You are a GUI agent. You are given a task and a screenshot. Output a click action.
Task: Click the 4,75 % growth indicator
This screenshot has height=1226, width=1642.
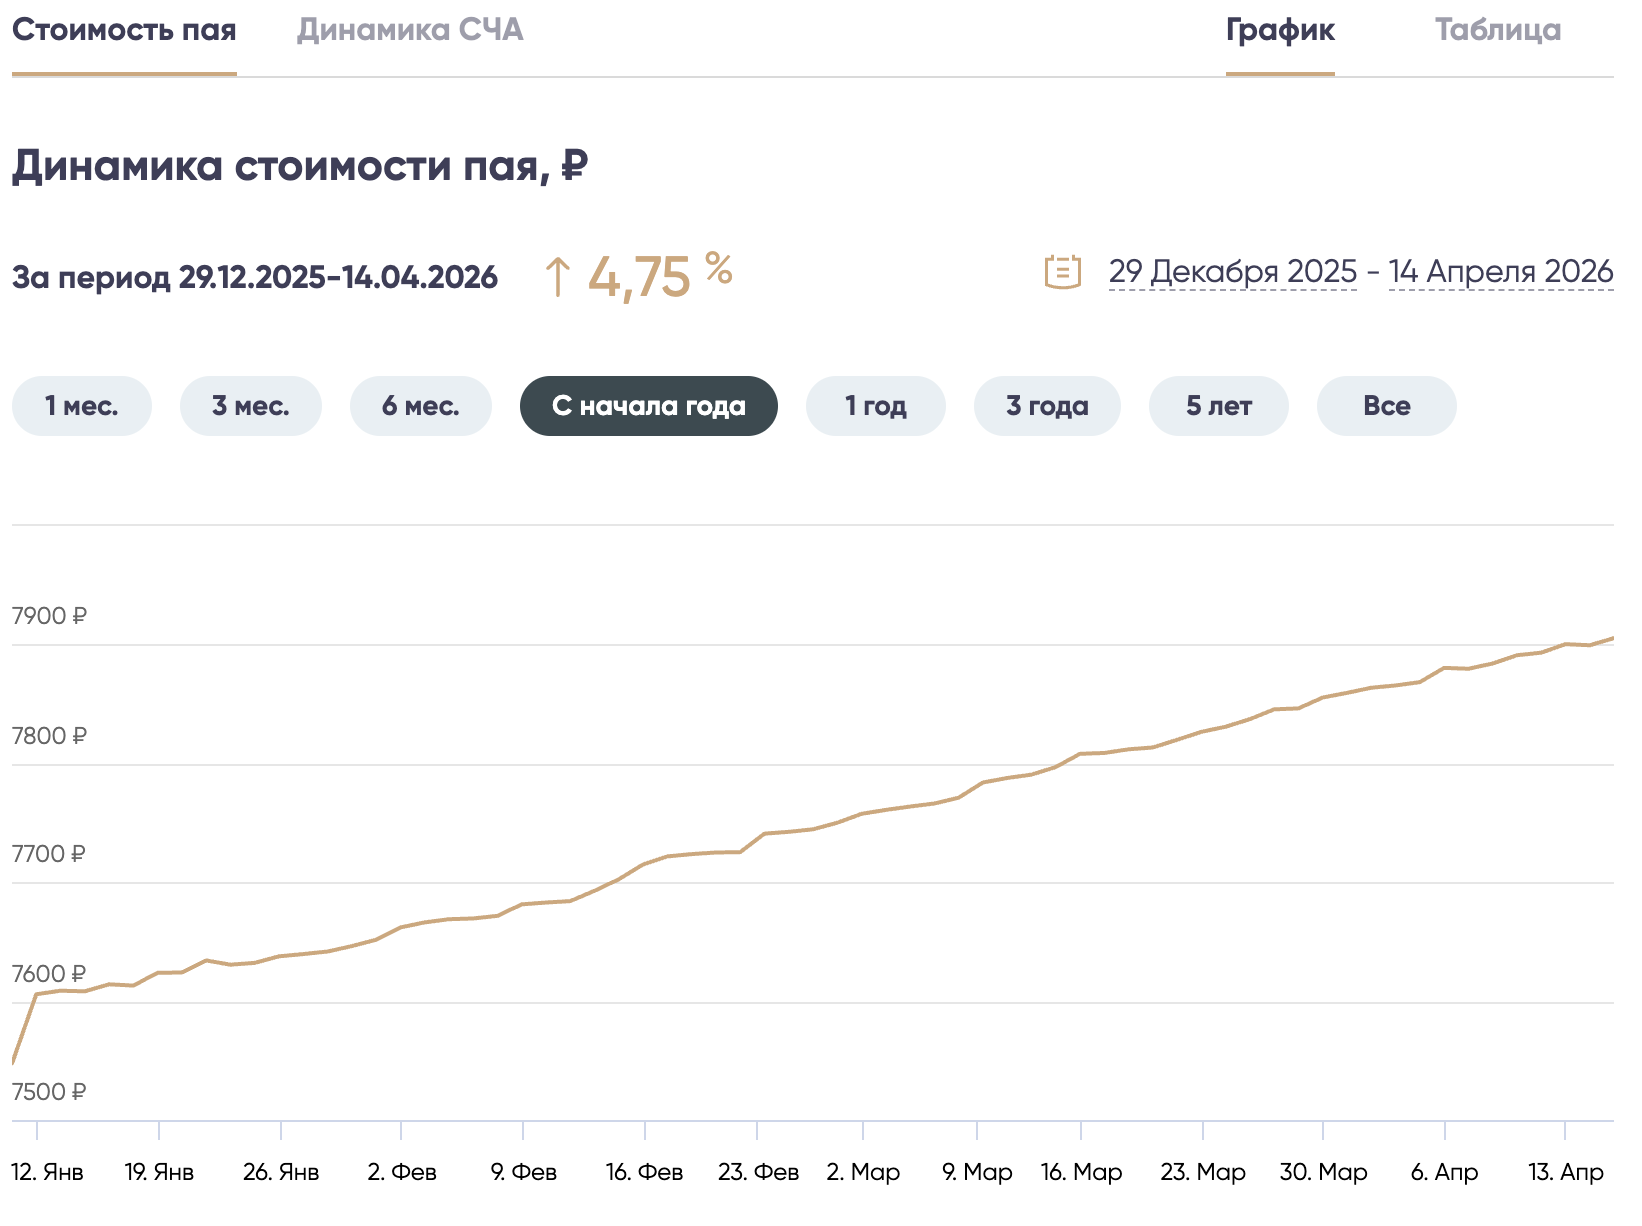click(638, 276)
